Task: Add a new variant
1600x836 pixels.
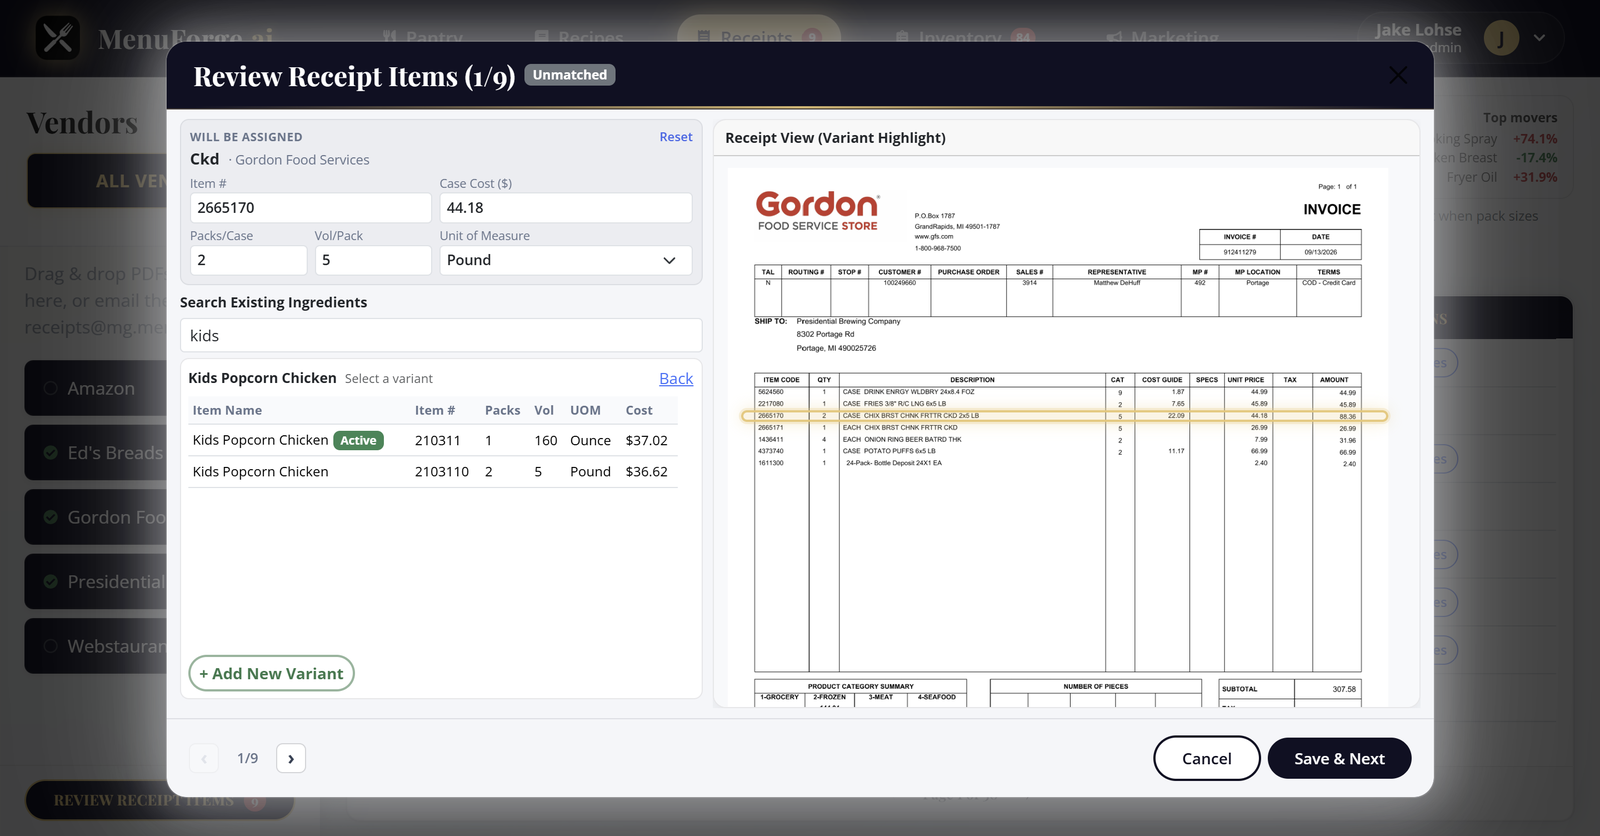Action: [271, 673]
